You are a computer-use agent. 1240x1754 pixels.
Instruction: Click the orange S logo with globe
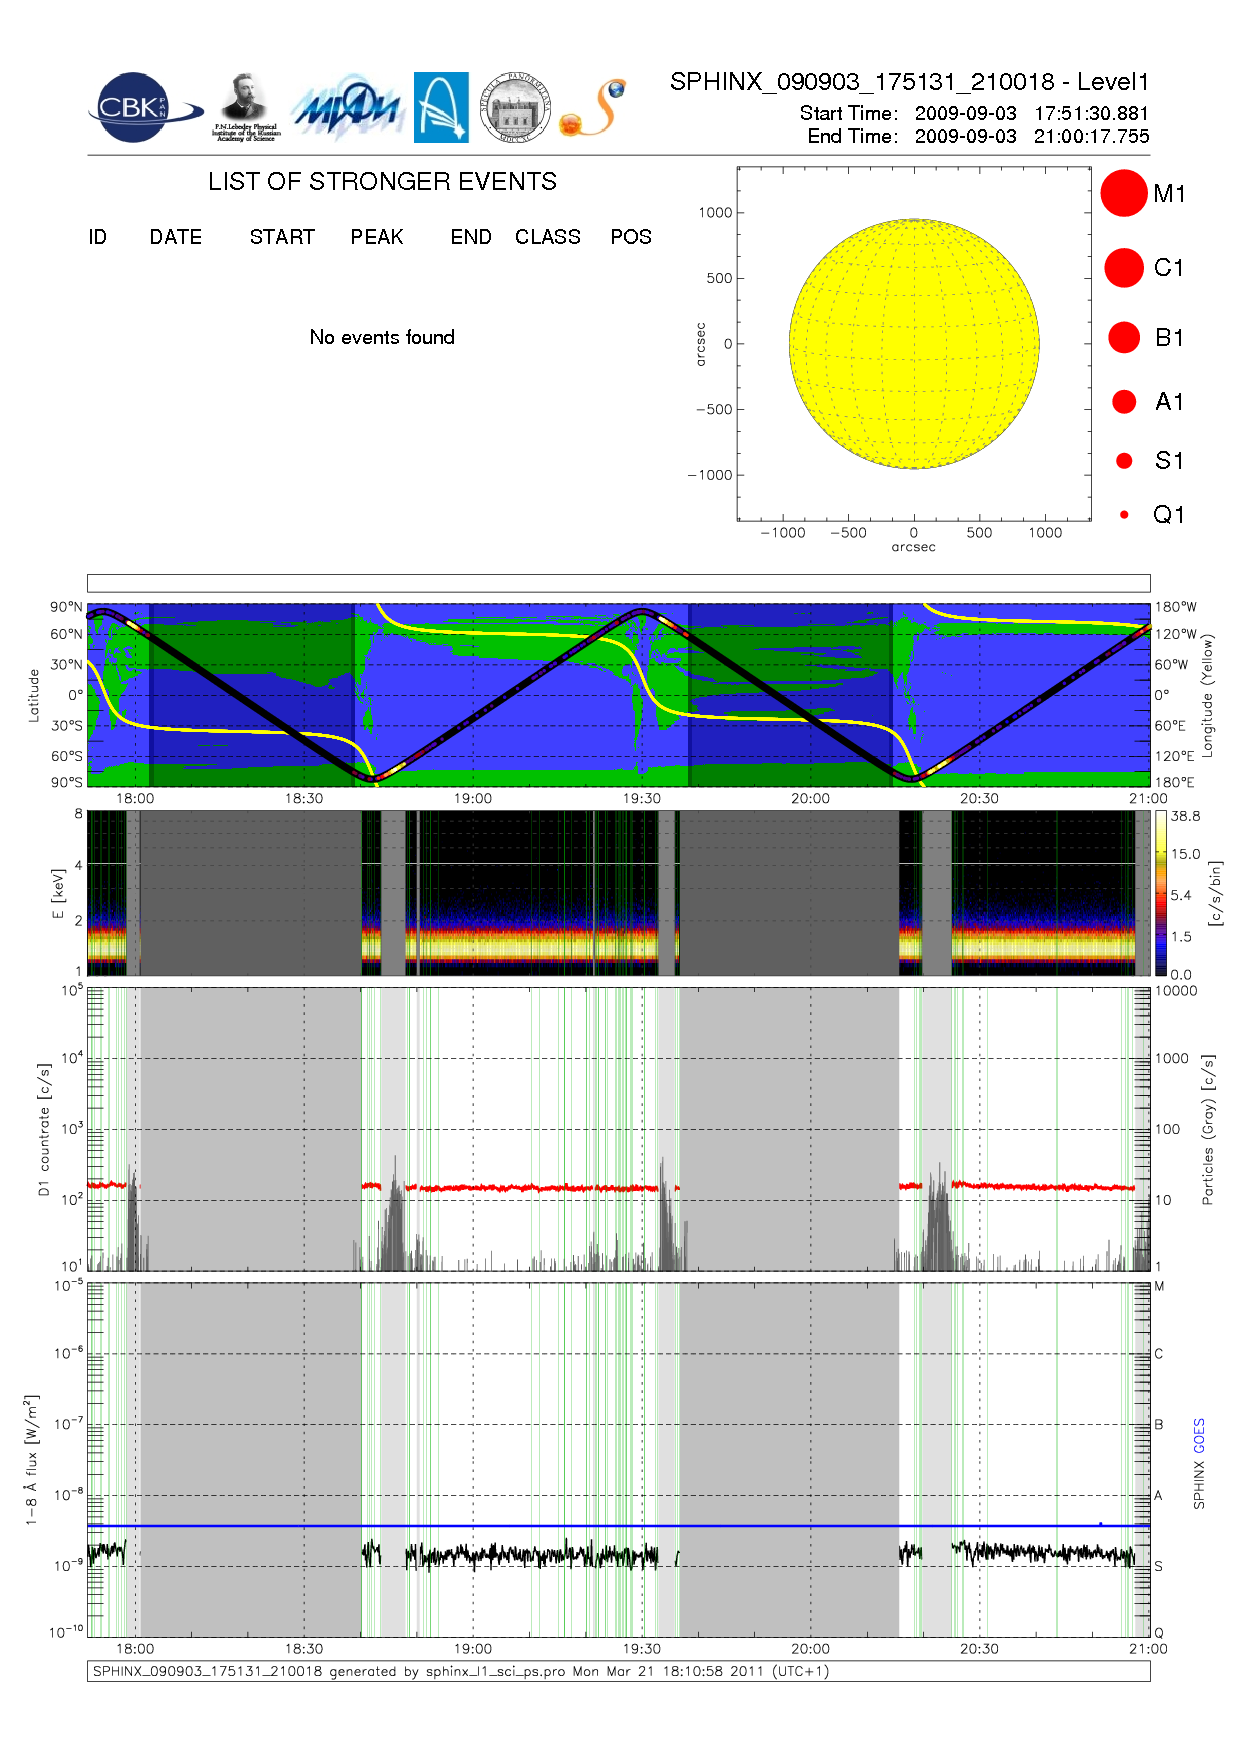click(x=594, y=108)
